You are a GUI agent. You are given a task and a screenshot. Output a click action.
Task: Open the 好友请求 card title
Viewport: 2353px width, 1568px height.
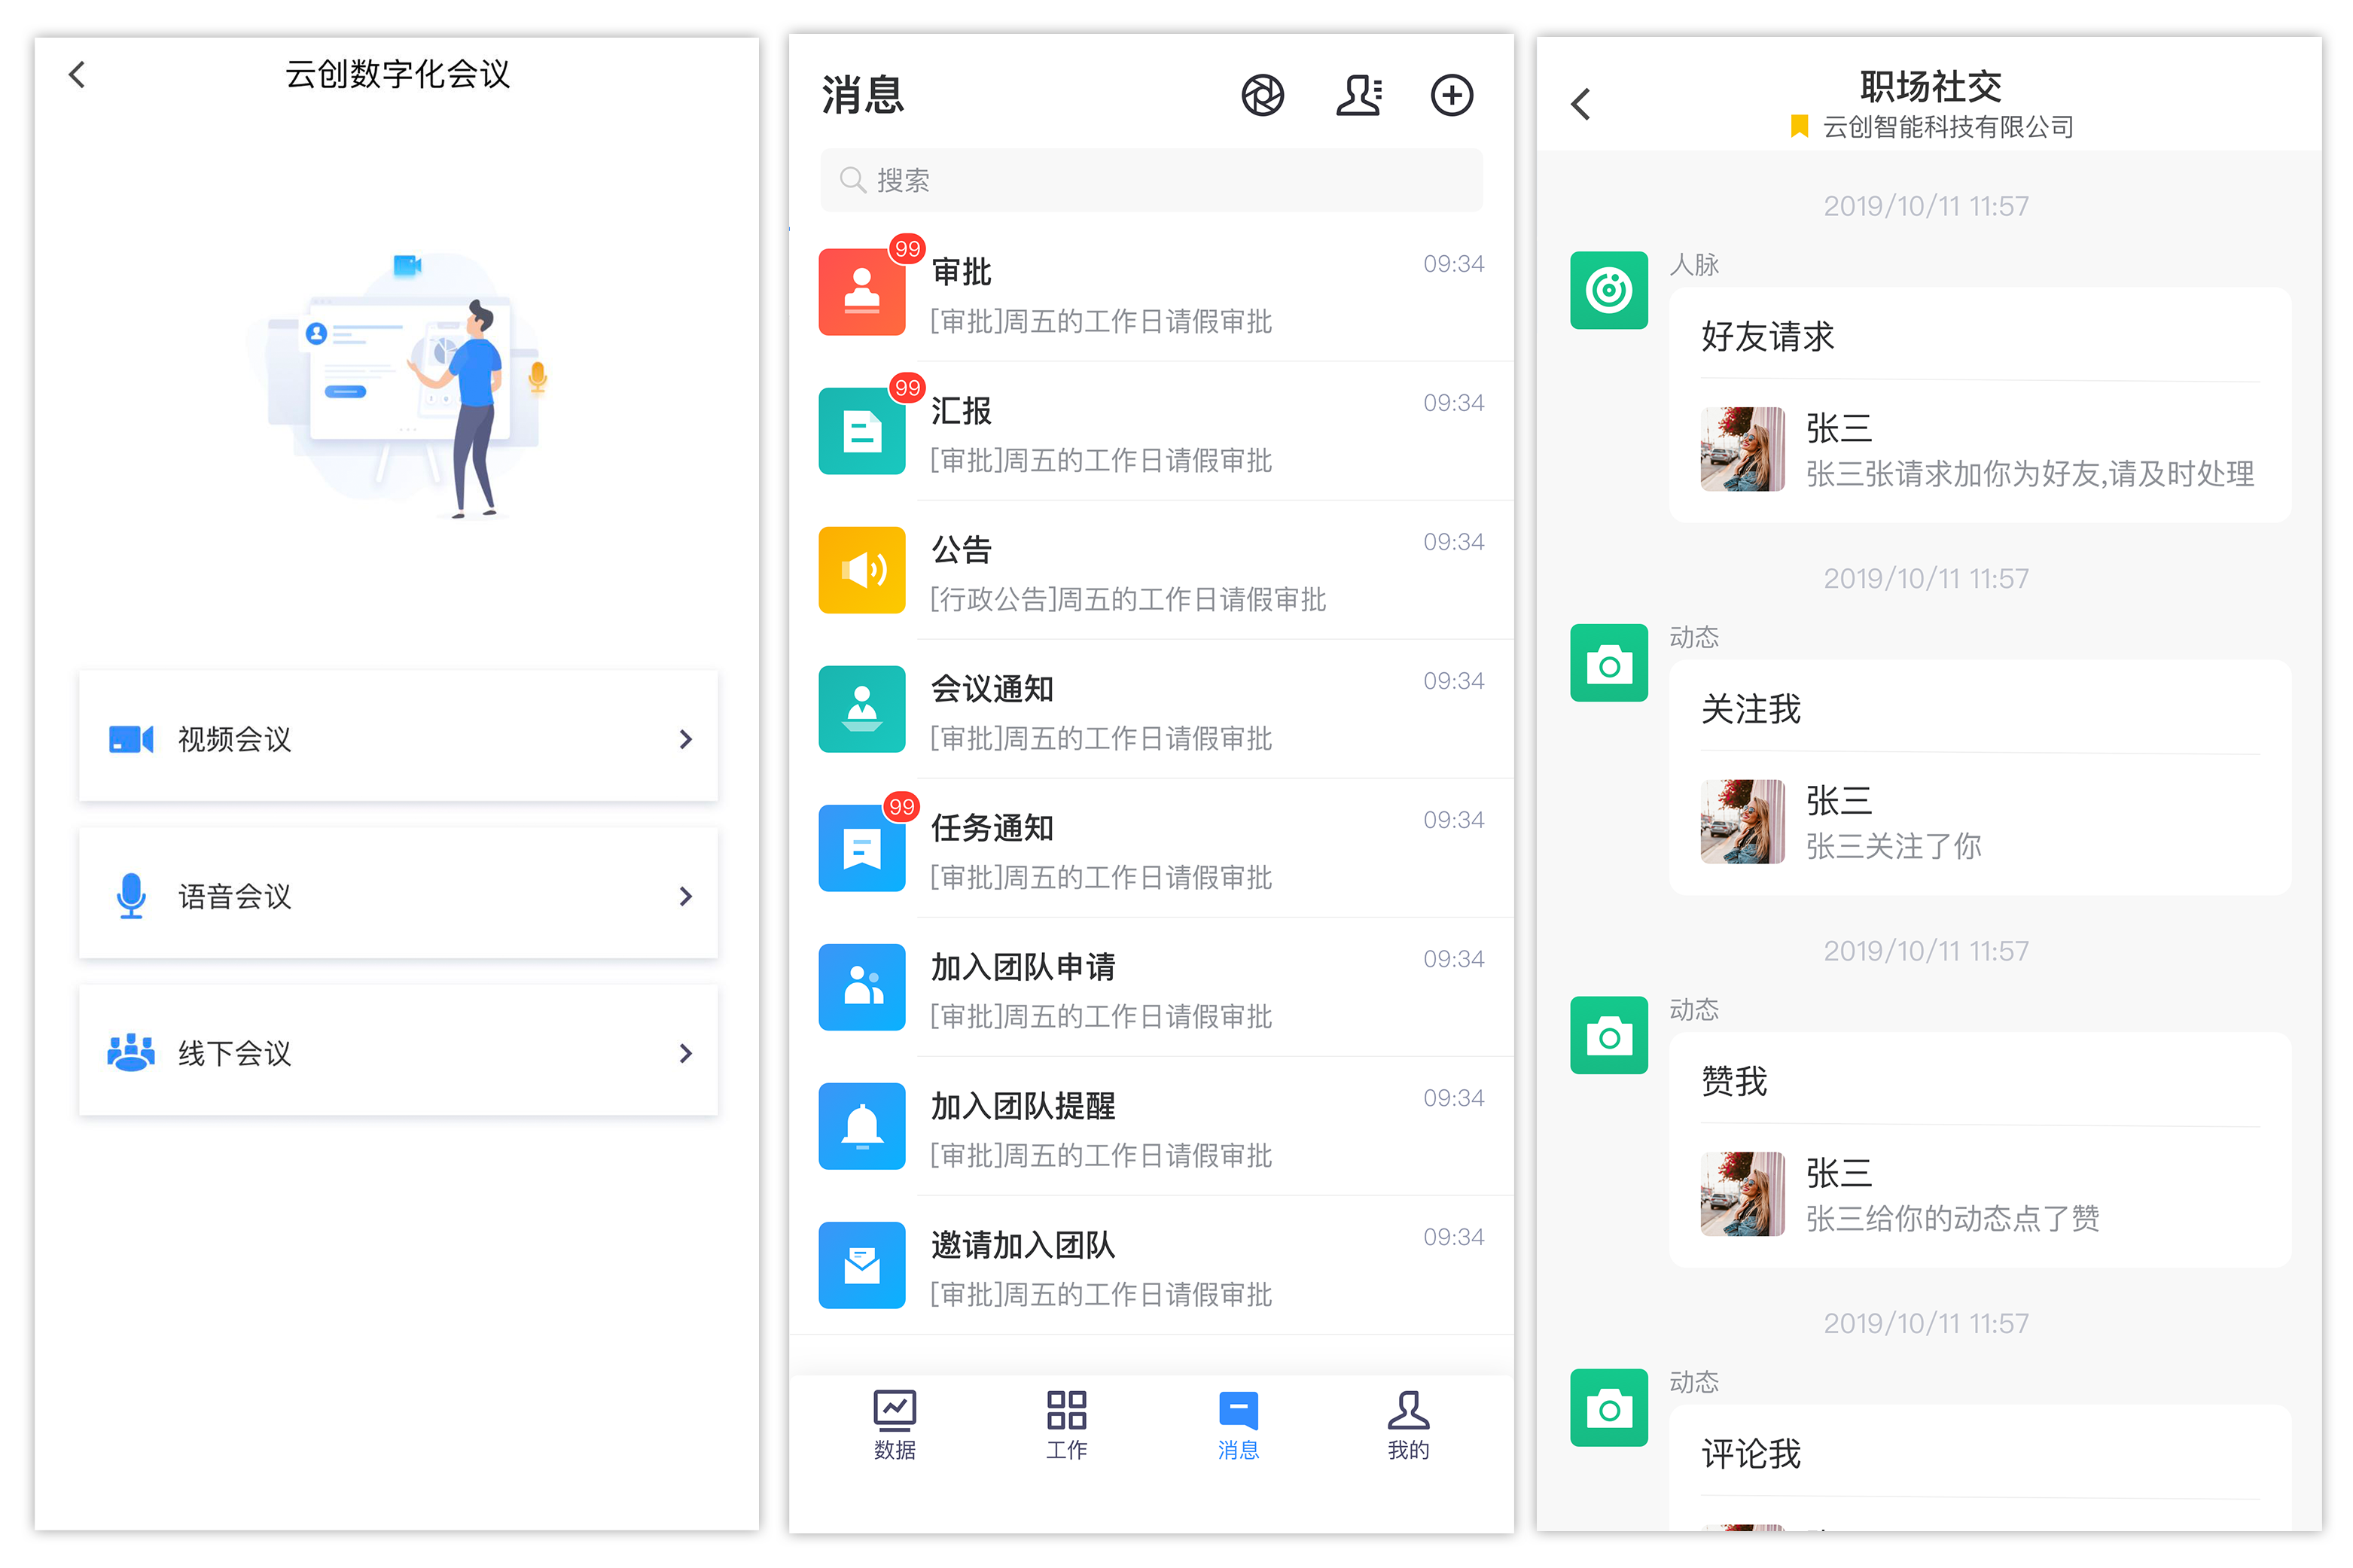point(1767,336)
